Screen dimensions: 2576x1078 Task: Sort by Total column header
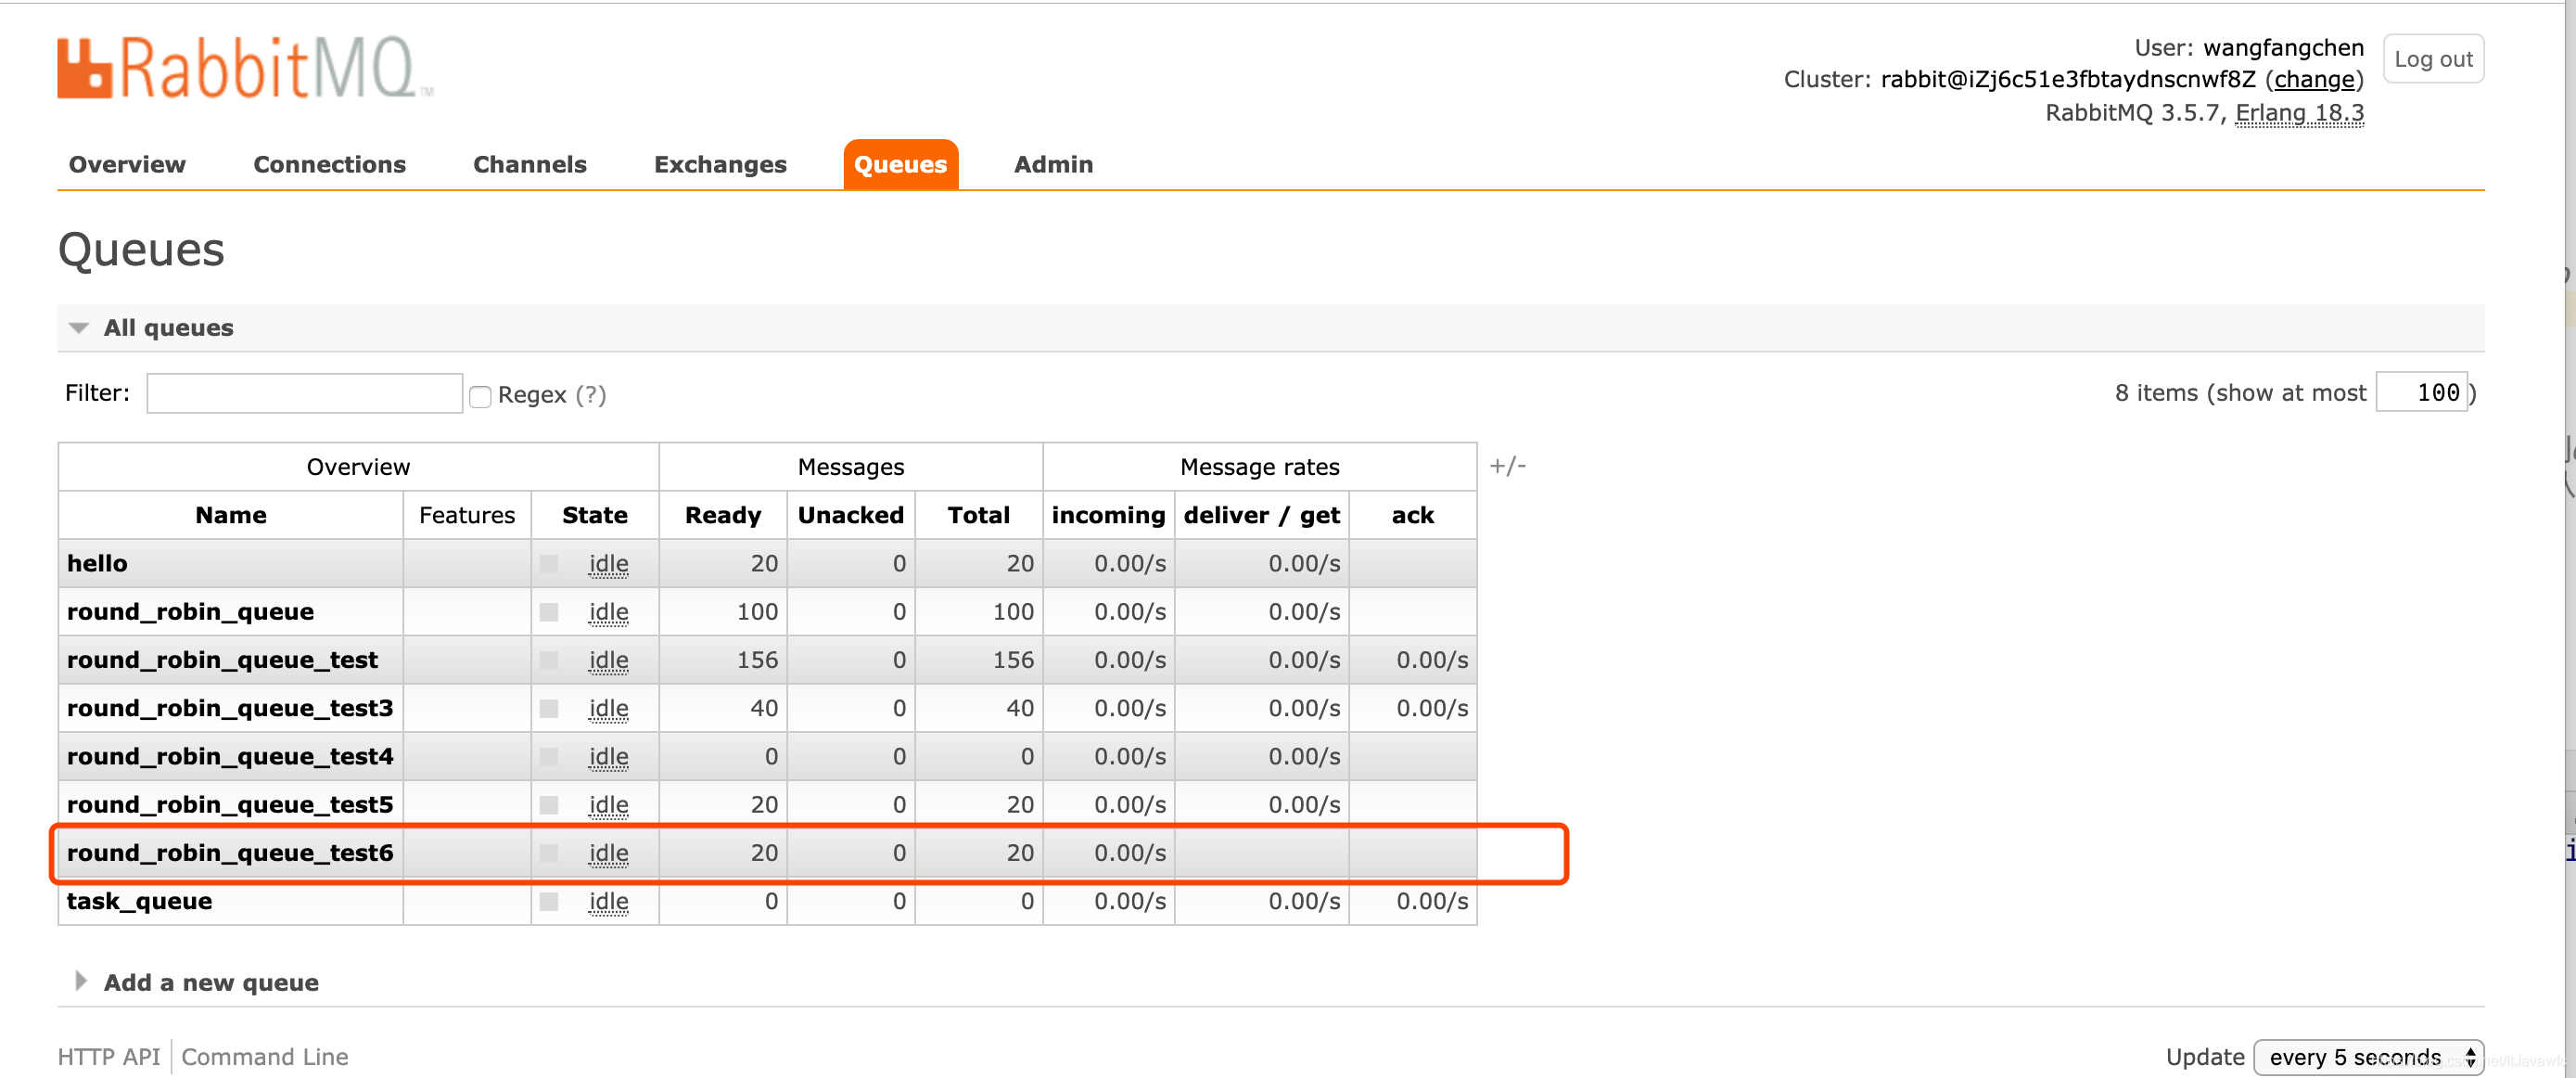coord(978,515)
